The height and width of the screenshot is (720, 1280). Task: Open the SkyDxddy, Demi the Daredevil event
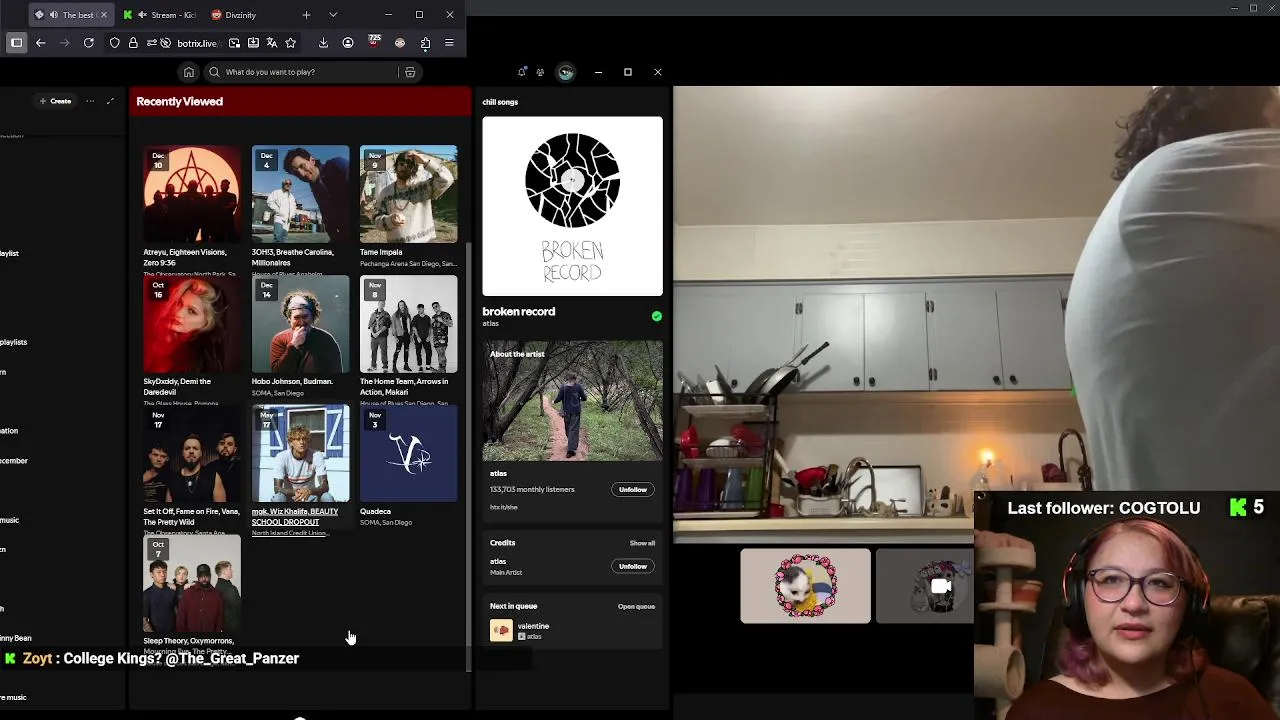pyautogui.click(x=191, y=338)
